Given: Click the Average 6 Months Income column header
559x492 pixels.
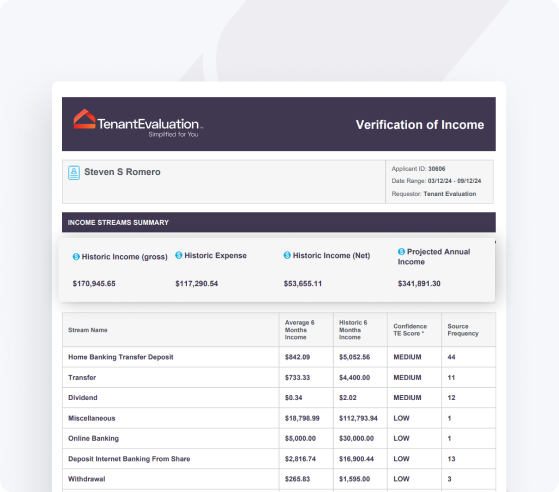Looking at the screenshot, I should pyautogui.click(x=299, y=330).
